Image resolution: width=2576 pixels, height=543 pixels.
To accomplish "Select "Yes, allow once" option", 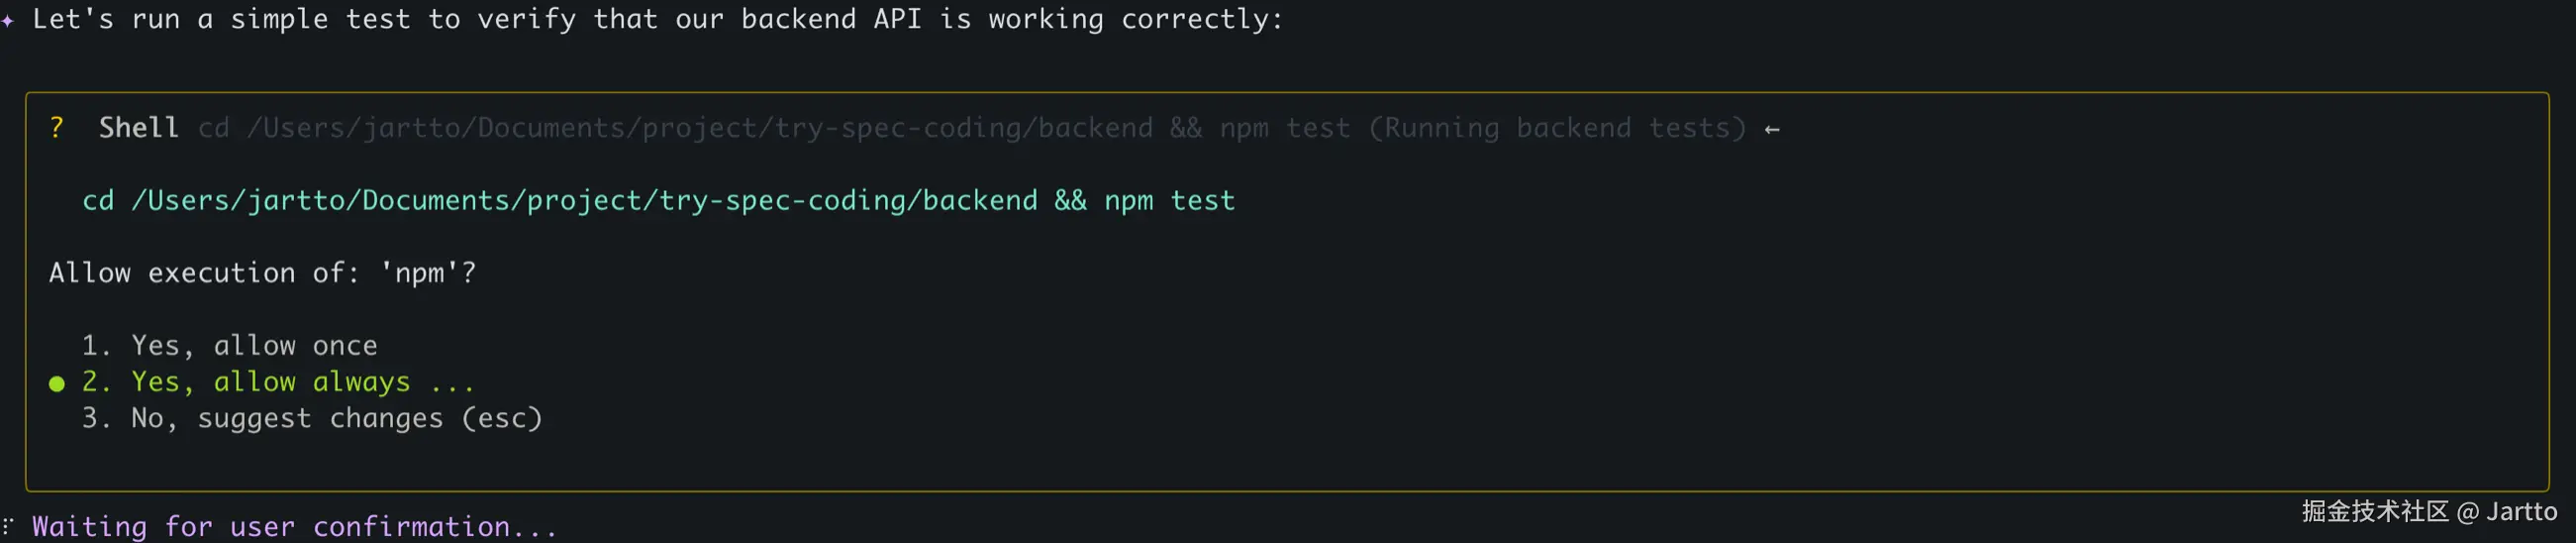I will (254, 346).
